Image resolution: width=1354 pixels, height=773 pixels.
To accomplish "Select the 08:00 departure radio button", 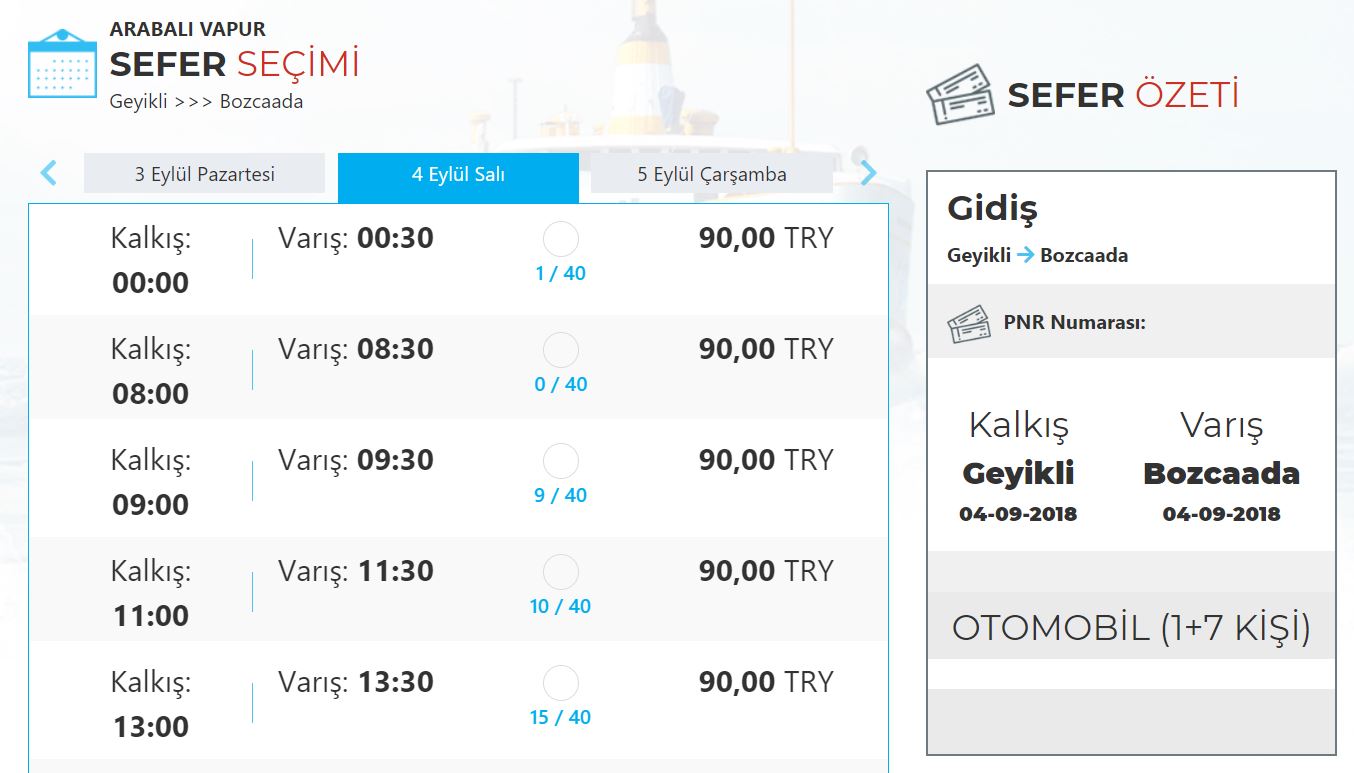I will coord(560,351).
